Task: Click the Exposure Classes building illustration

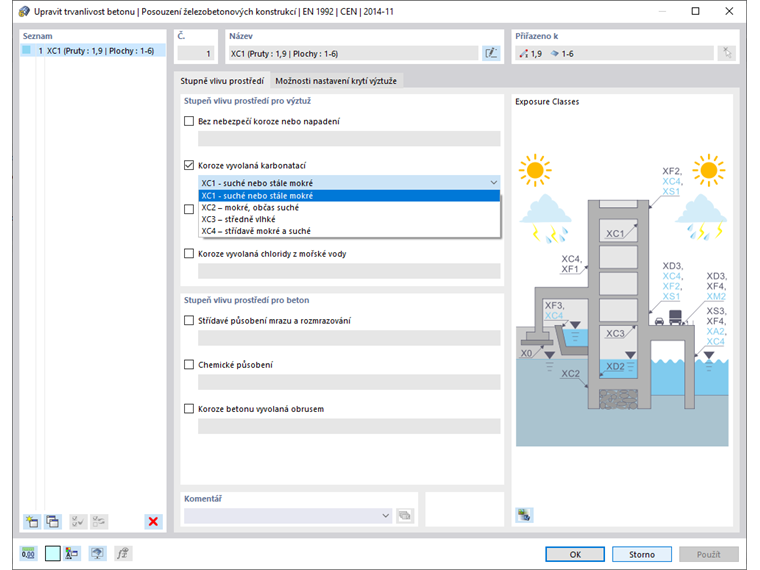Action: [x=622, y=300]
